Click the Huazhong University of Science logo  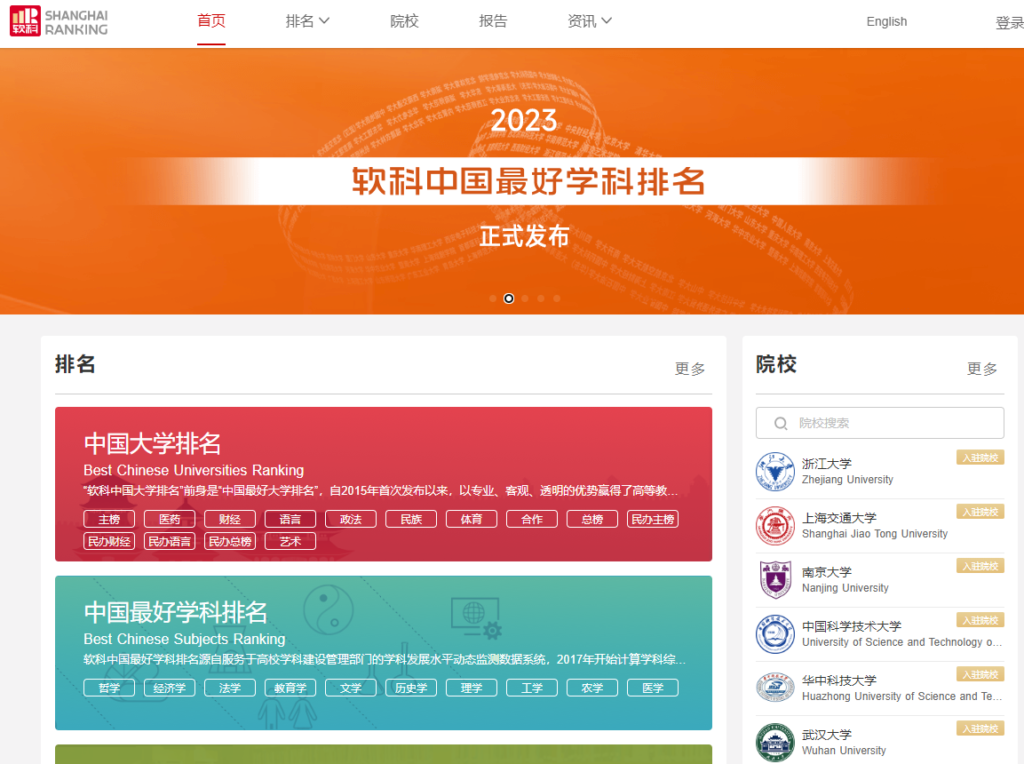775,688
